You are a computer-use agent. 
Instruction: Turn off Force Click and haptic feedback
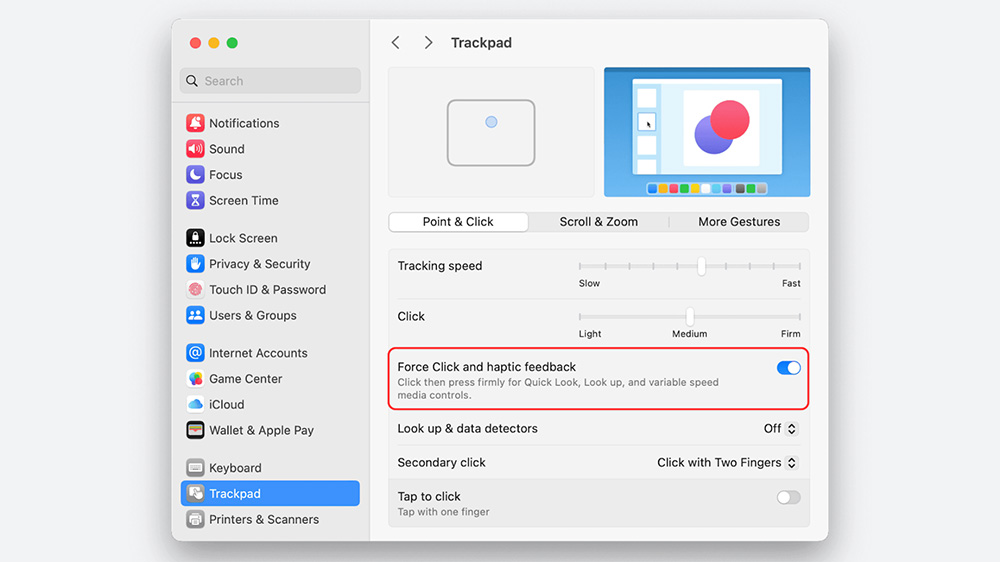[x=788, y=368]
